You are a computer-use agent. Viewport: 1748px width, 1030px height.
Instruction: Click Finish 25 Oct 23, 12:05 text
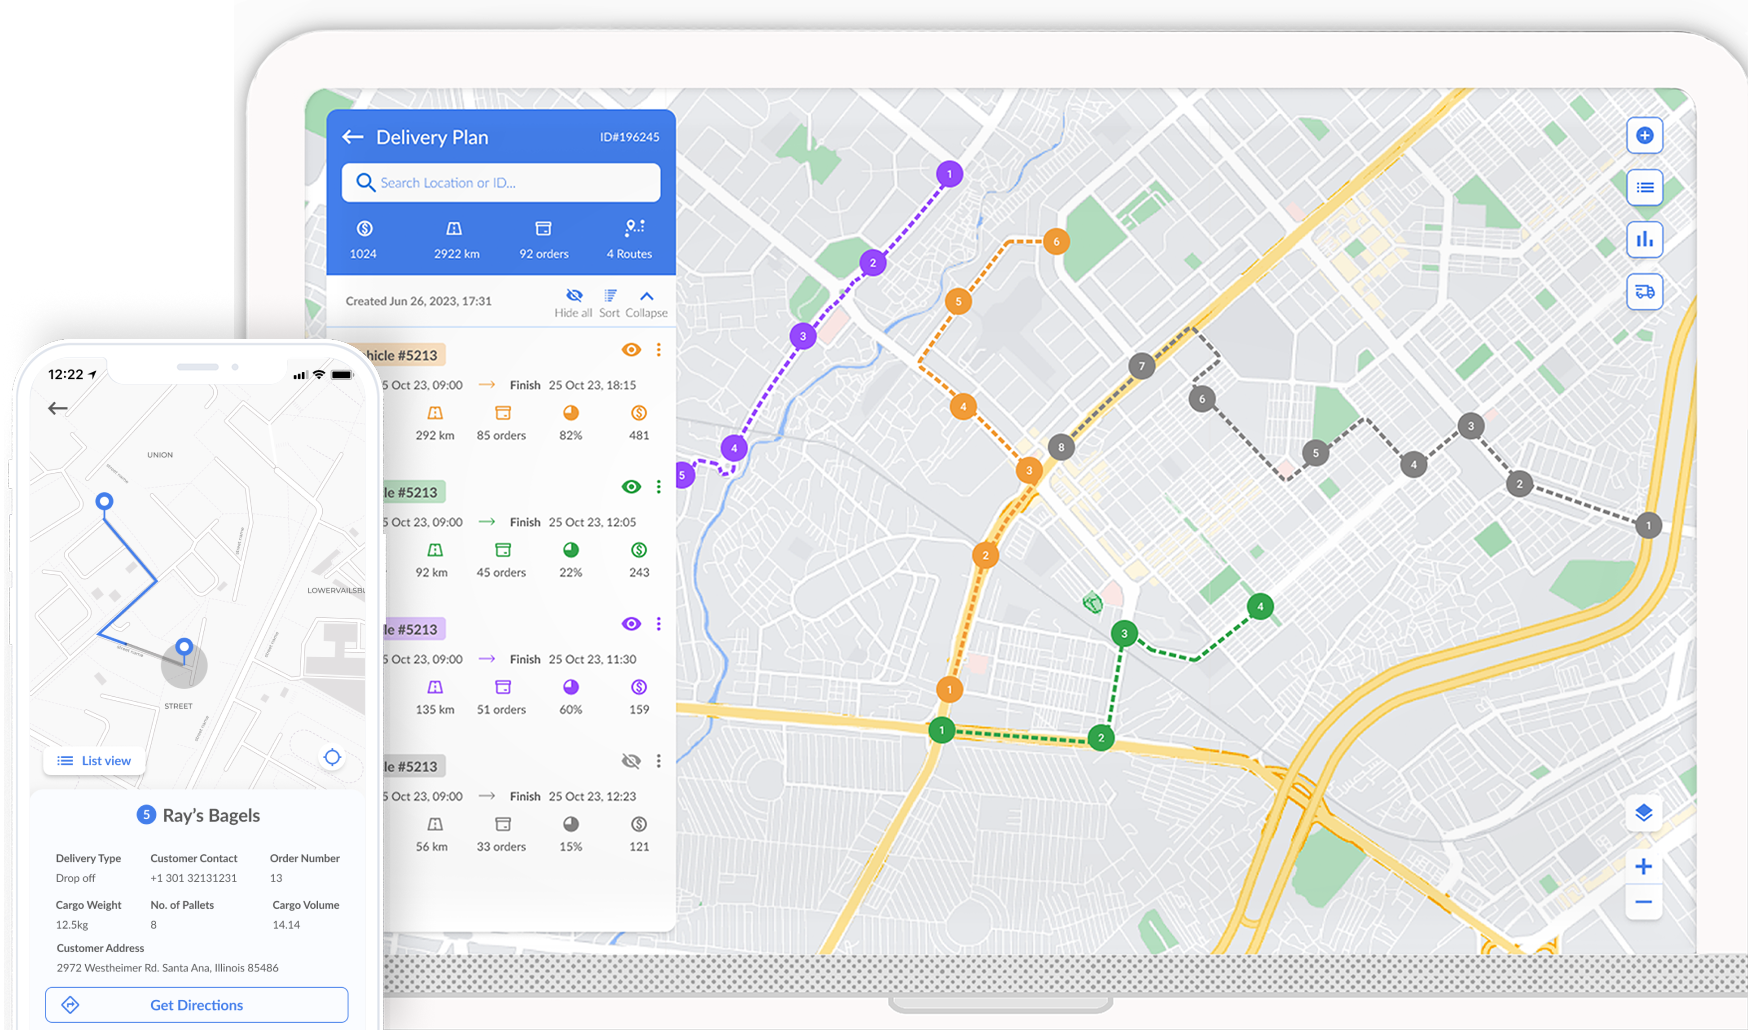[573, 522]
